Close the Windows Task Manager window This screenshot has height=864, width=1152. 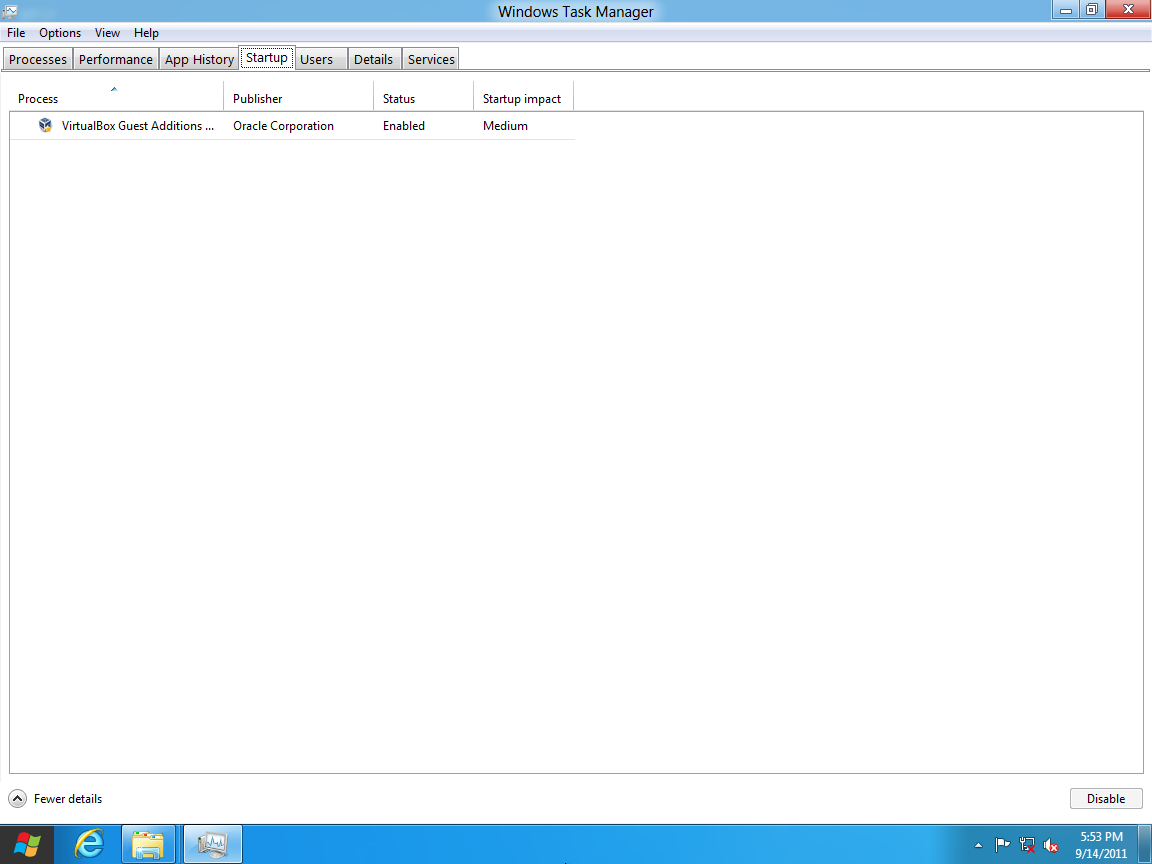click(1128, 10)
